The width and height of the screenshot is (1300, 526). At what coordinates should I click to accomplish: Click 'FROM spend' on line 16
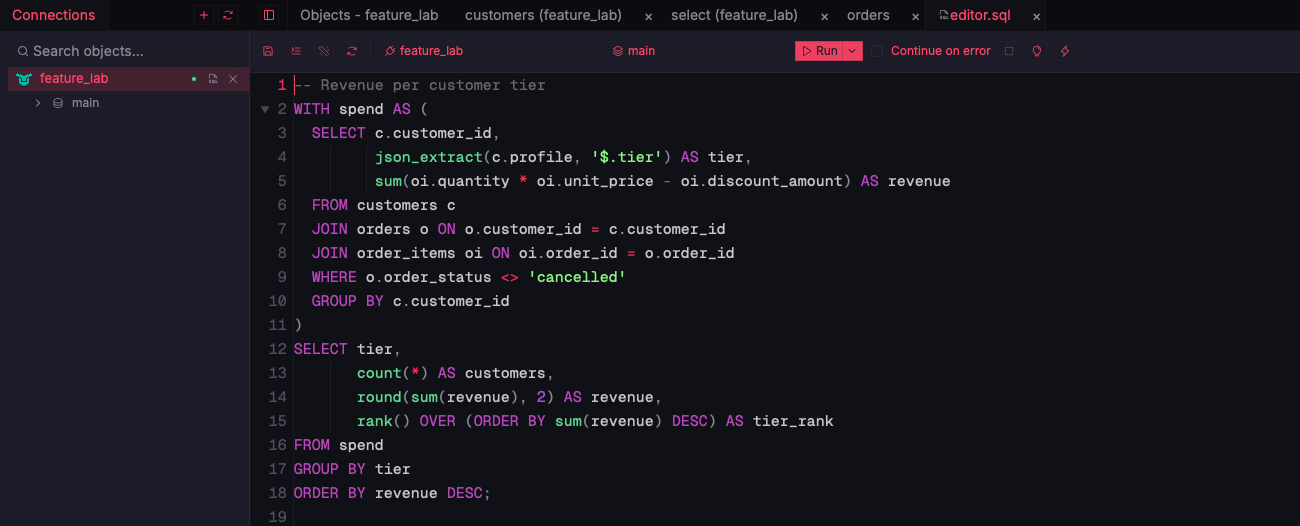coord(339,445)
